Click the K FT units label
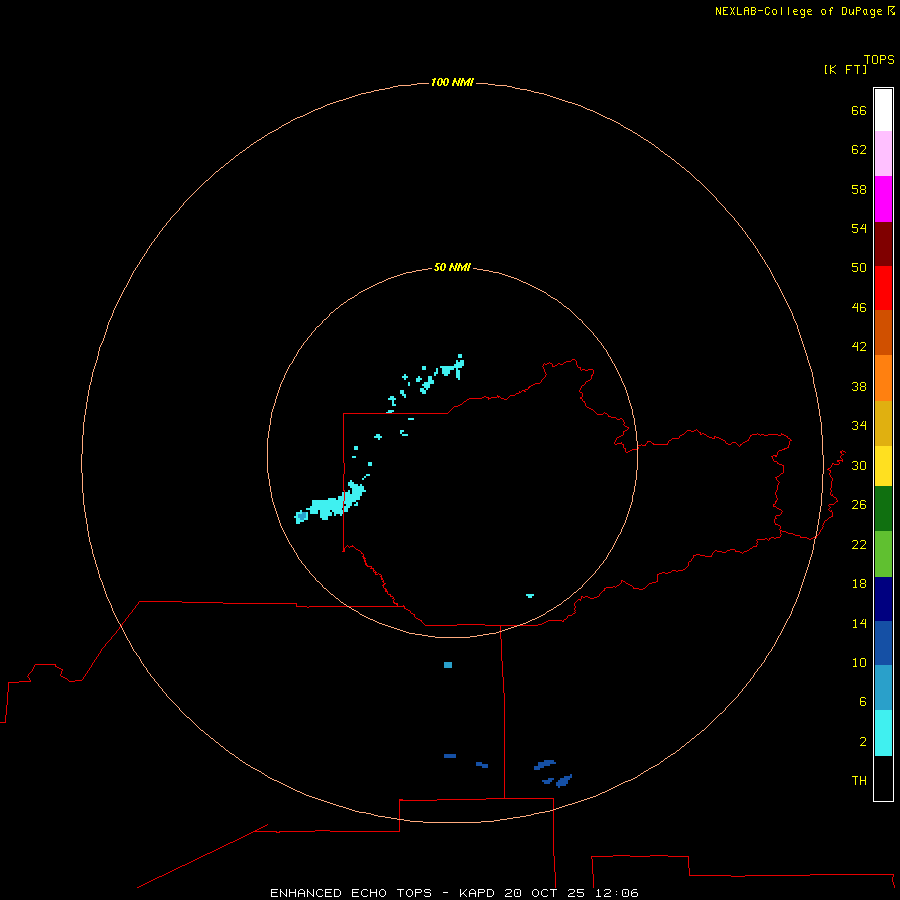The width and height of the screenshot is (900, 900). point(845,70)
